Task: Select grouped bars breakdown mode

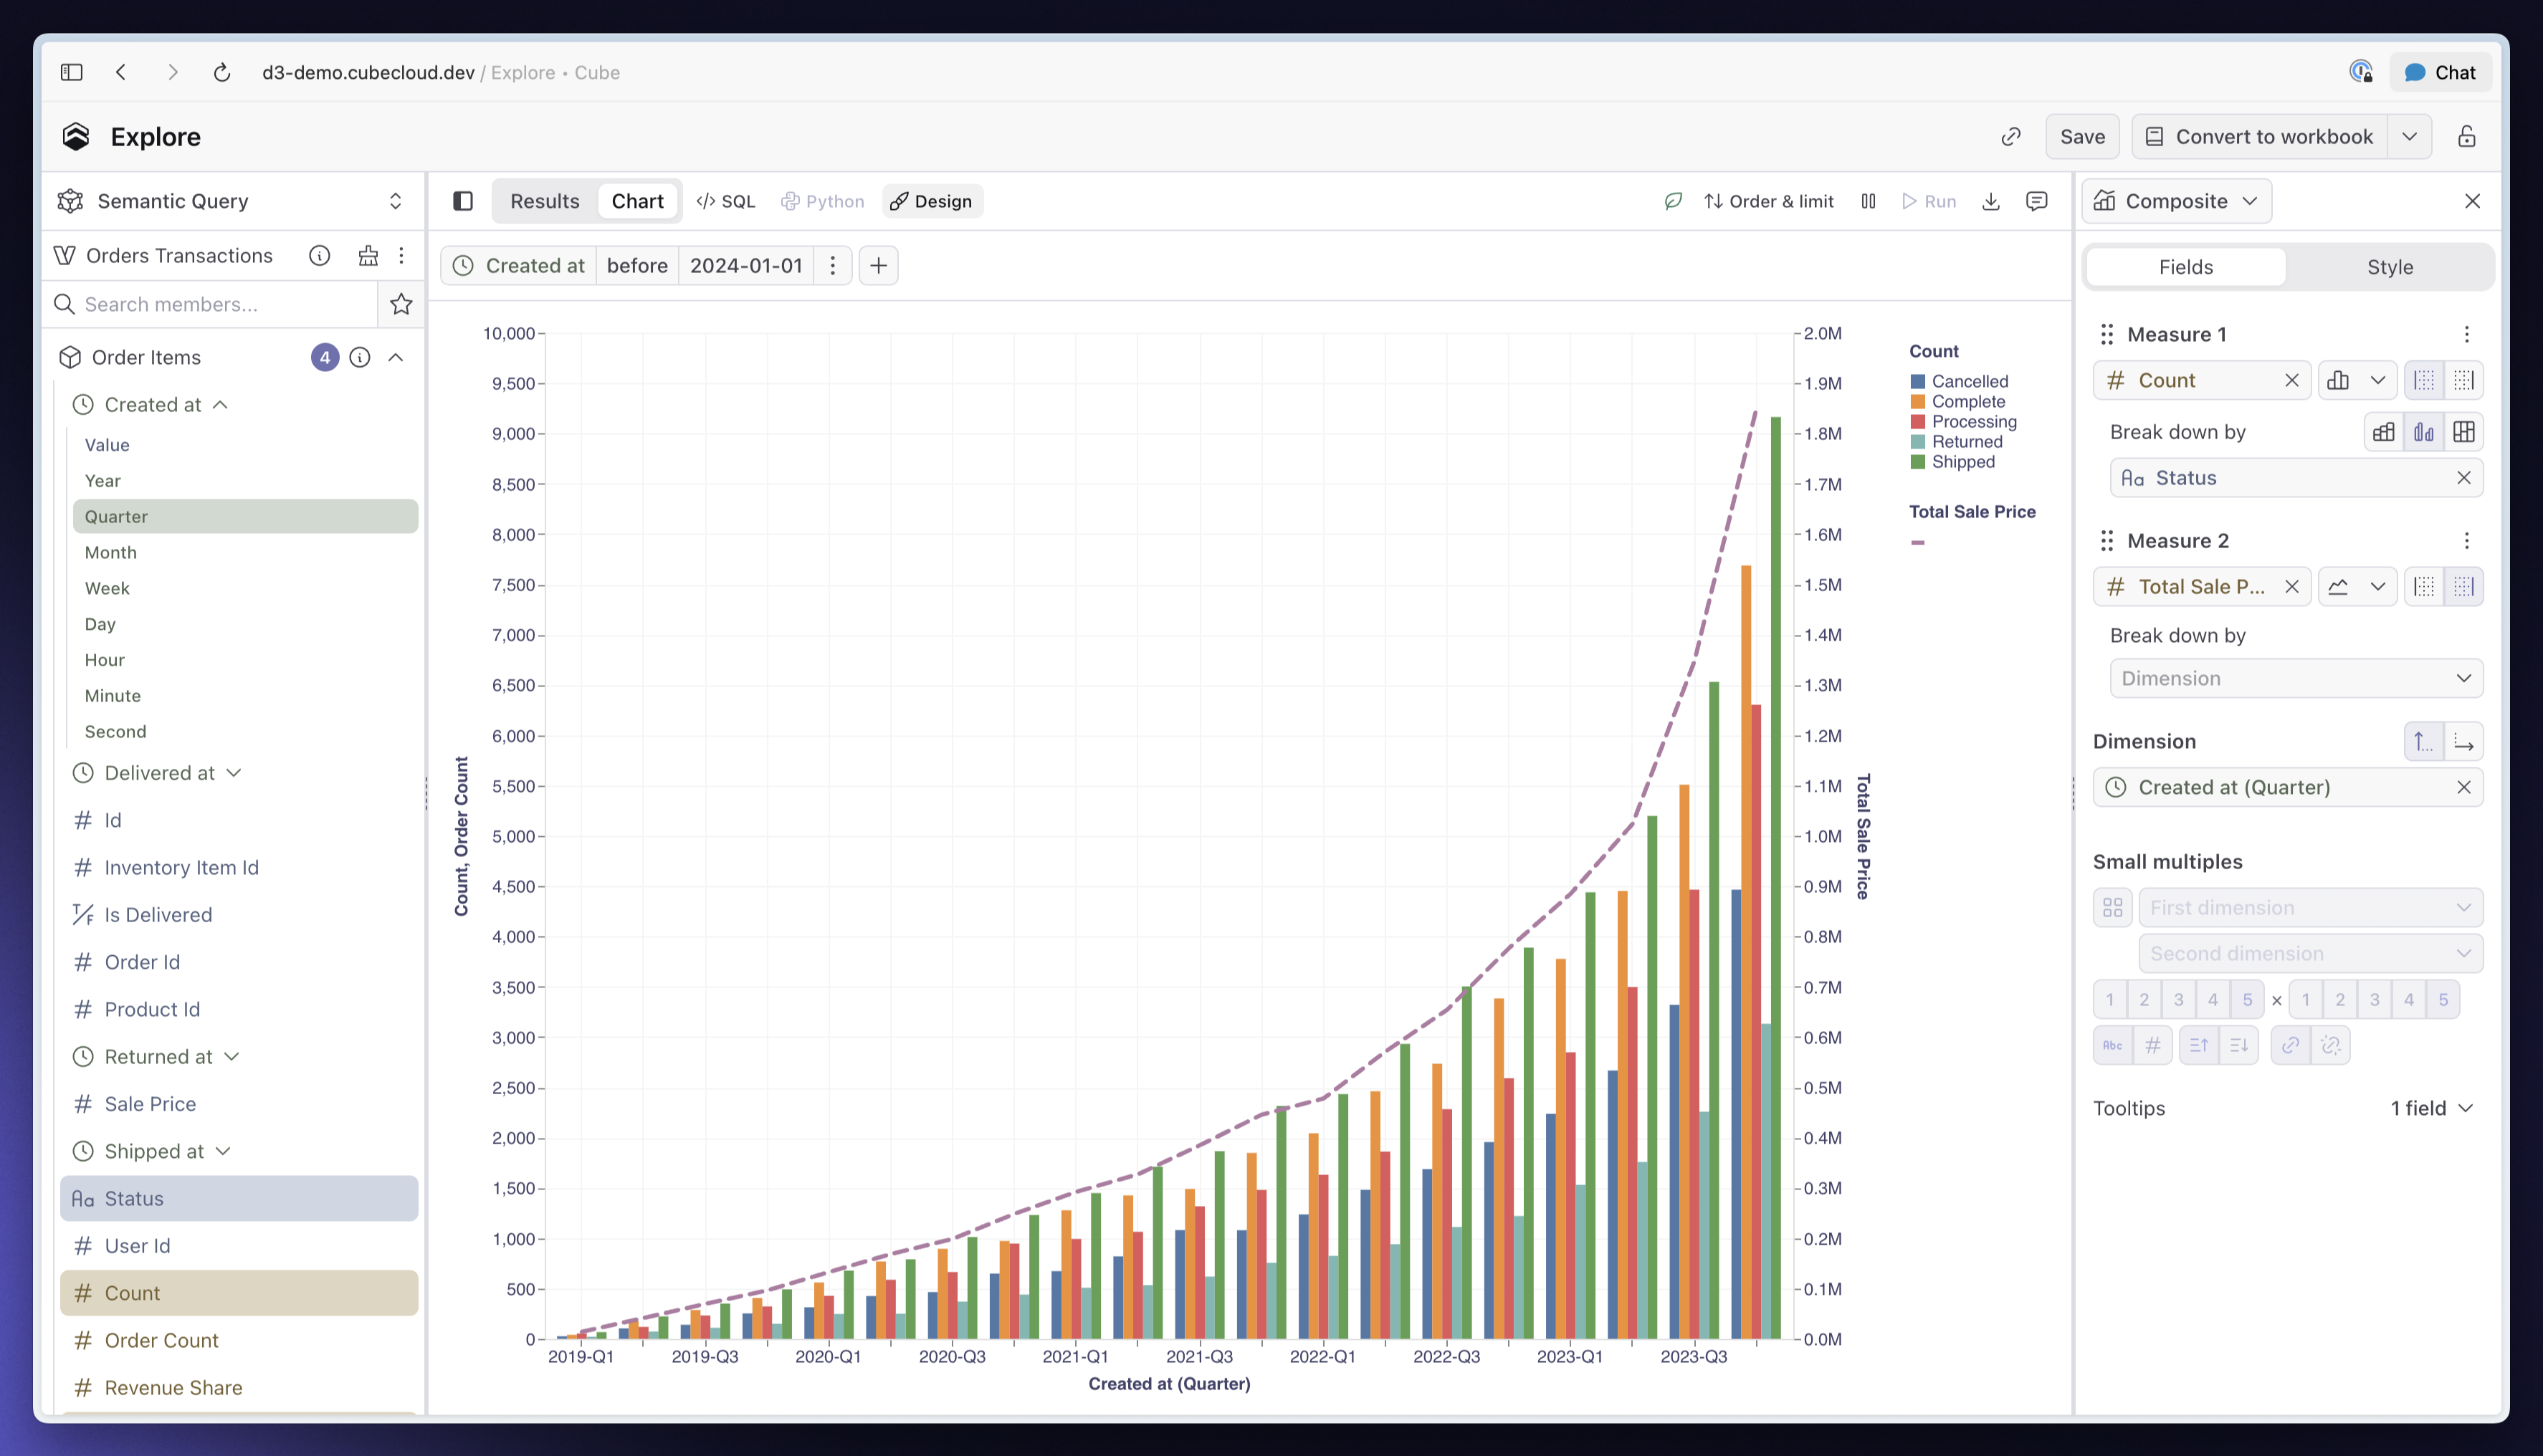Action: [x=2424, y=432]
